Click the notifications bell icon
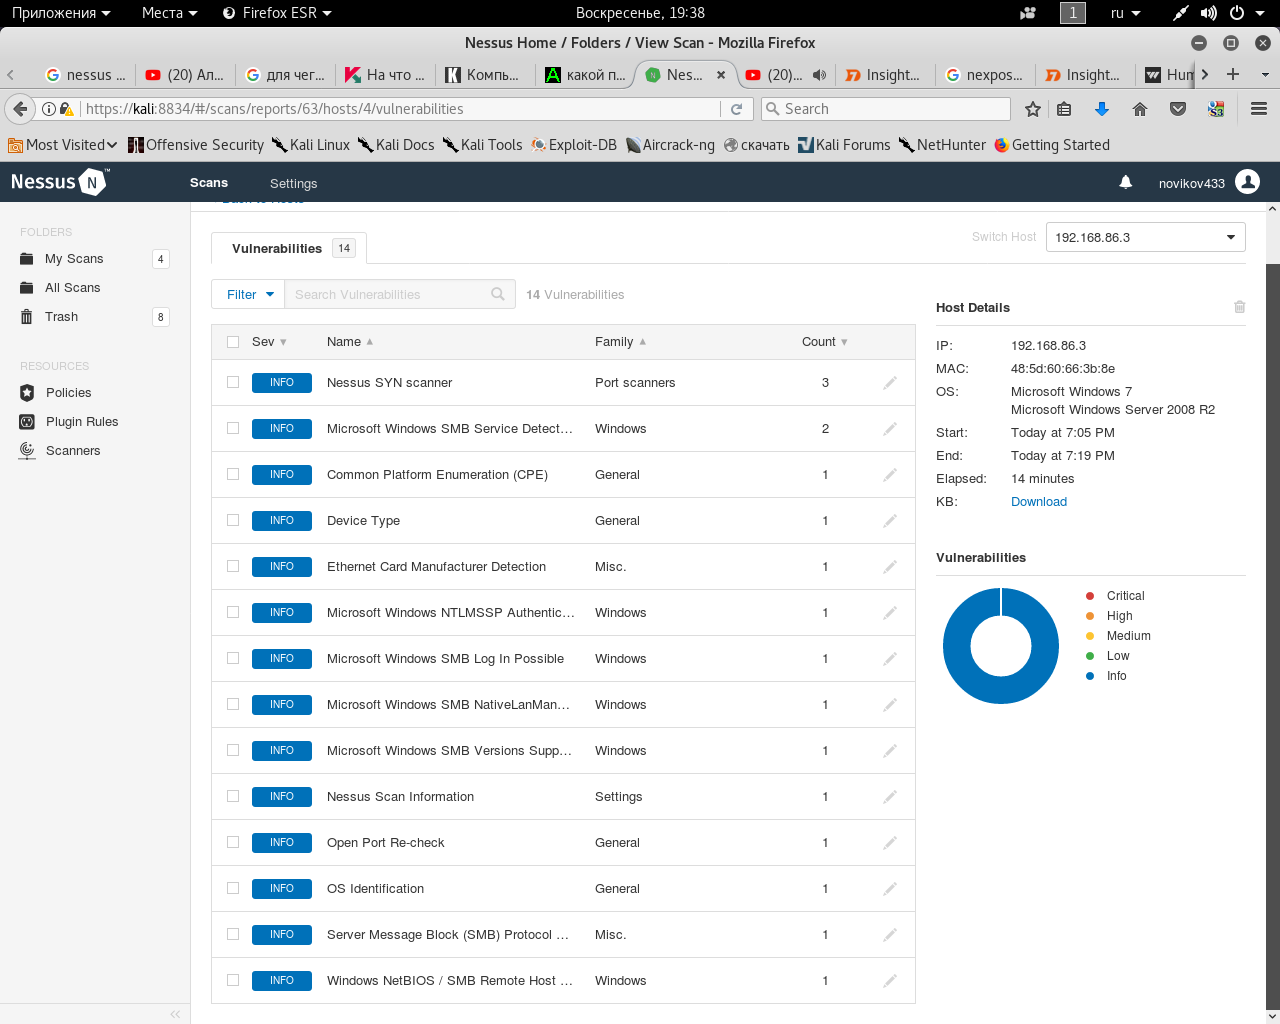Viewport: 1280px width, 1024px height. tap(1125, 182)
